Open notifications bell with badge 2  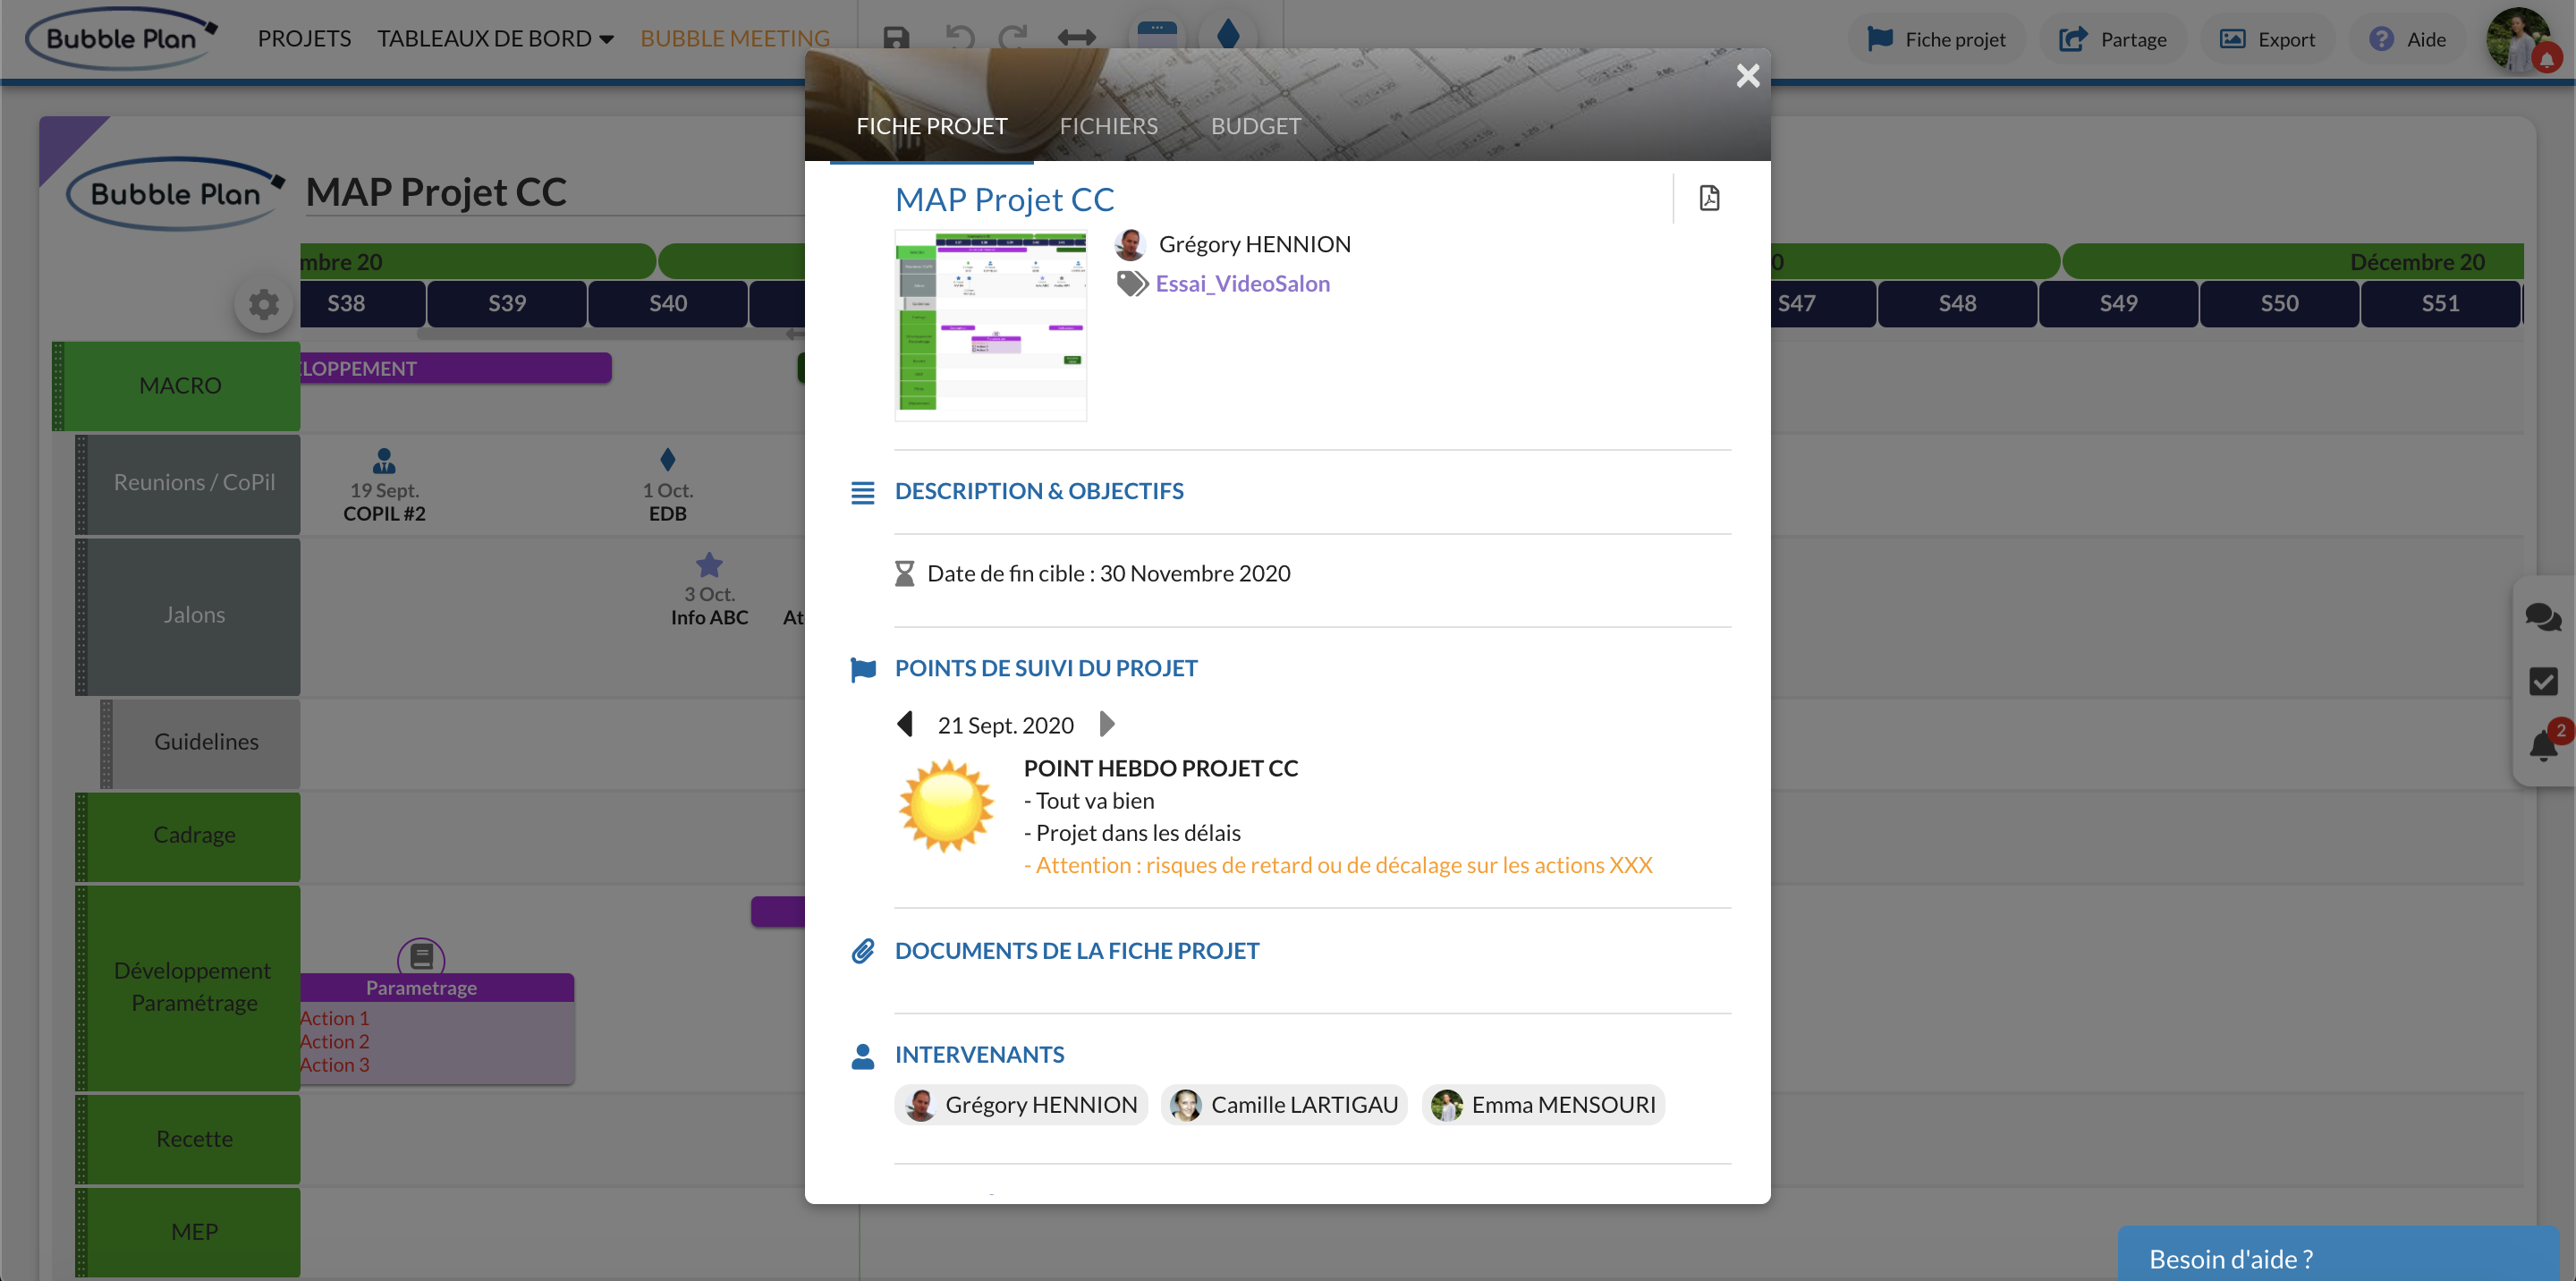click(x=2544, y=744)
